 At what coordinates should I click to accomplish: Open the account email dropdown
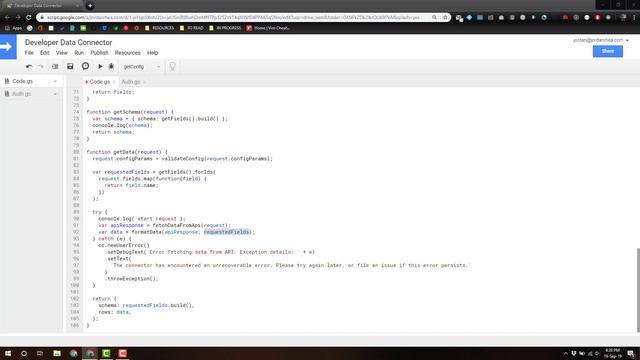600,40
